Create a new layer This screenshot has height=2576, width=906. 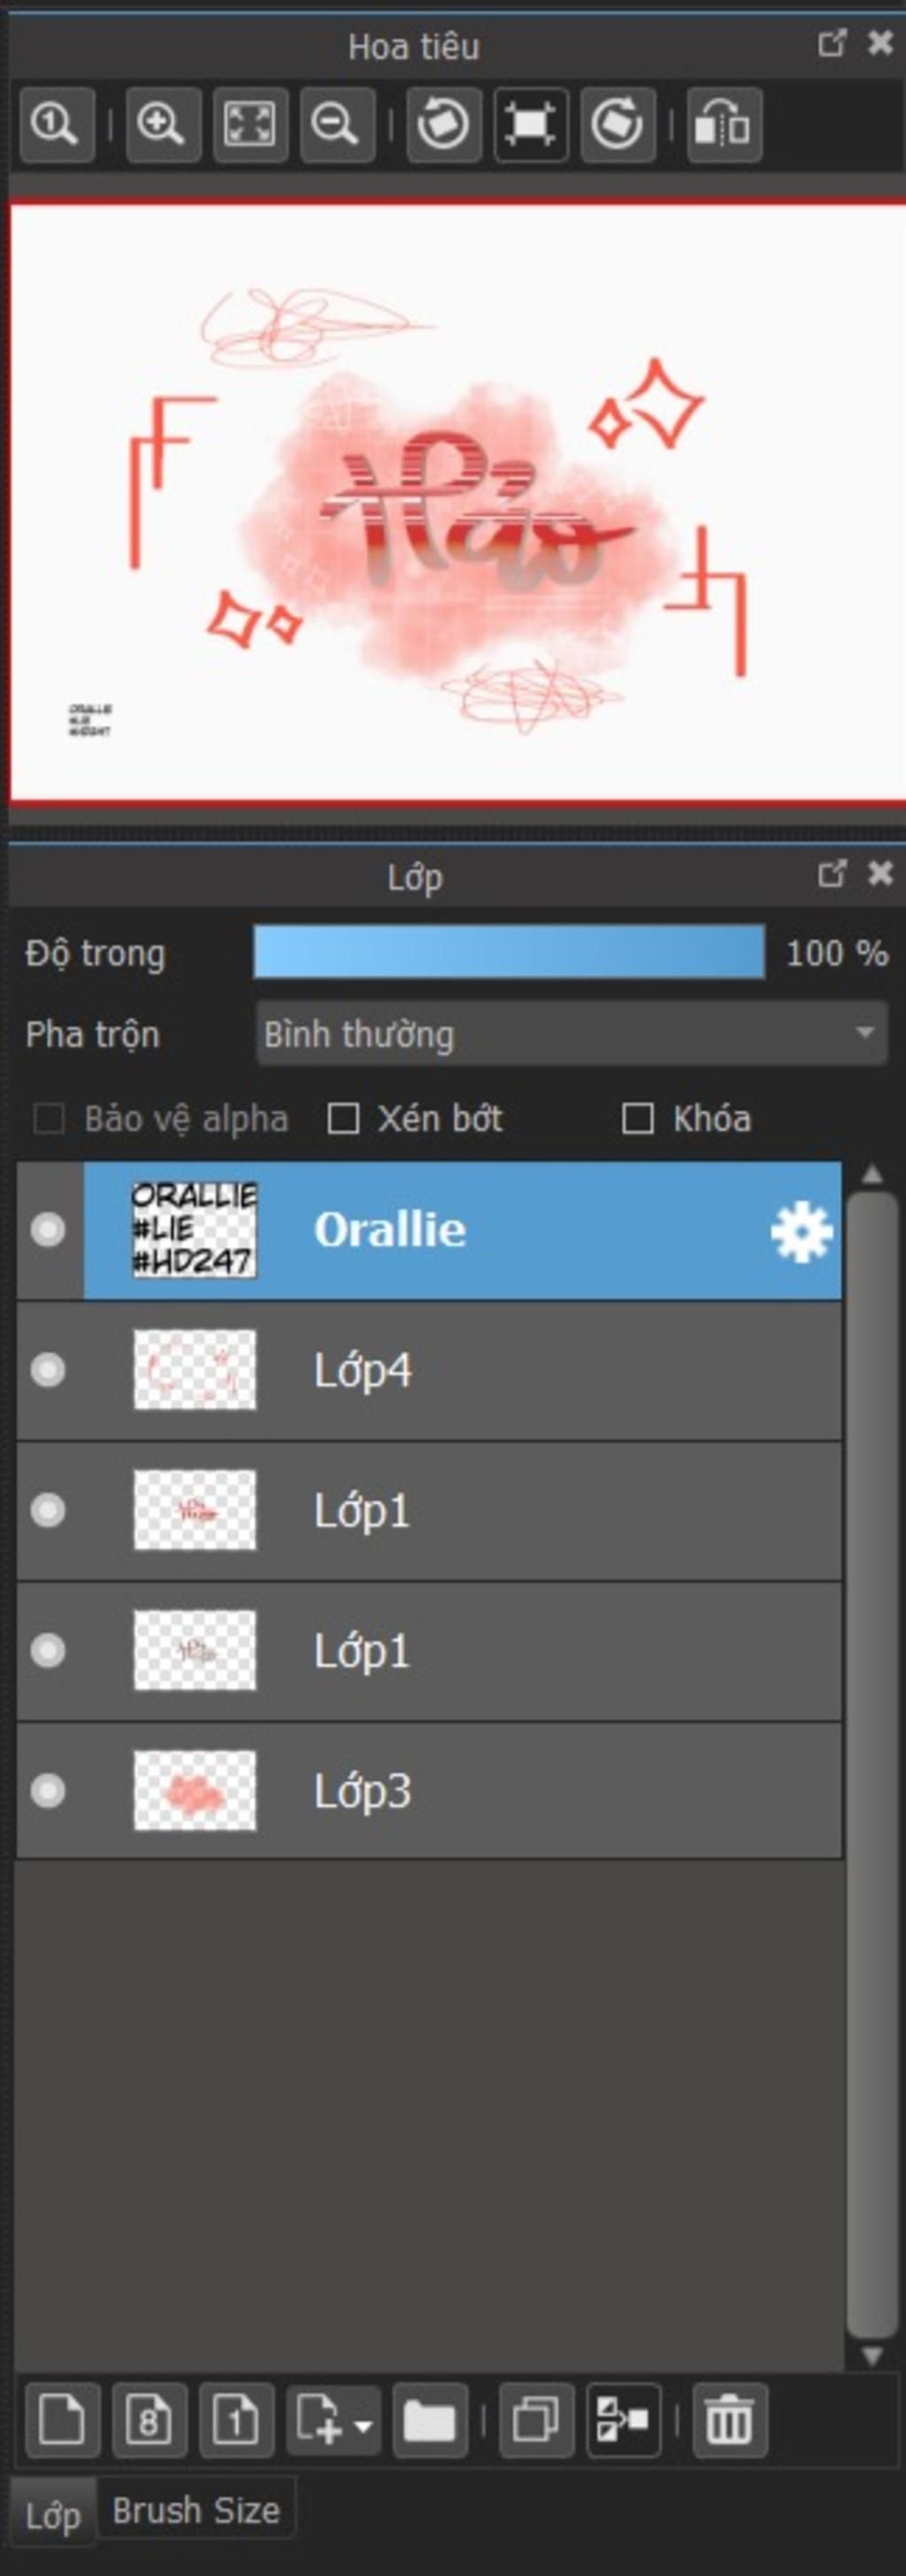tap(62, 2420)
